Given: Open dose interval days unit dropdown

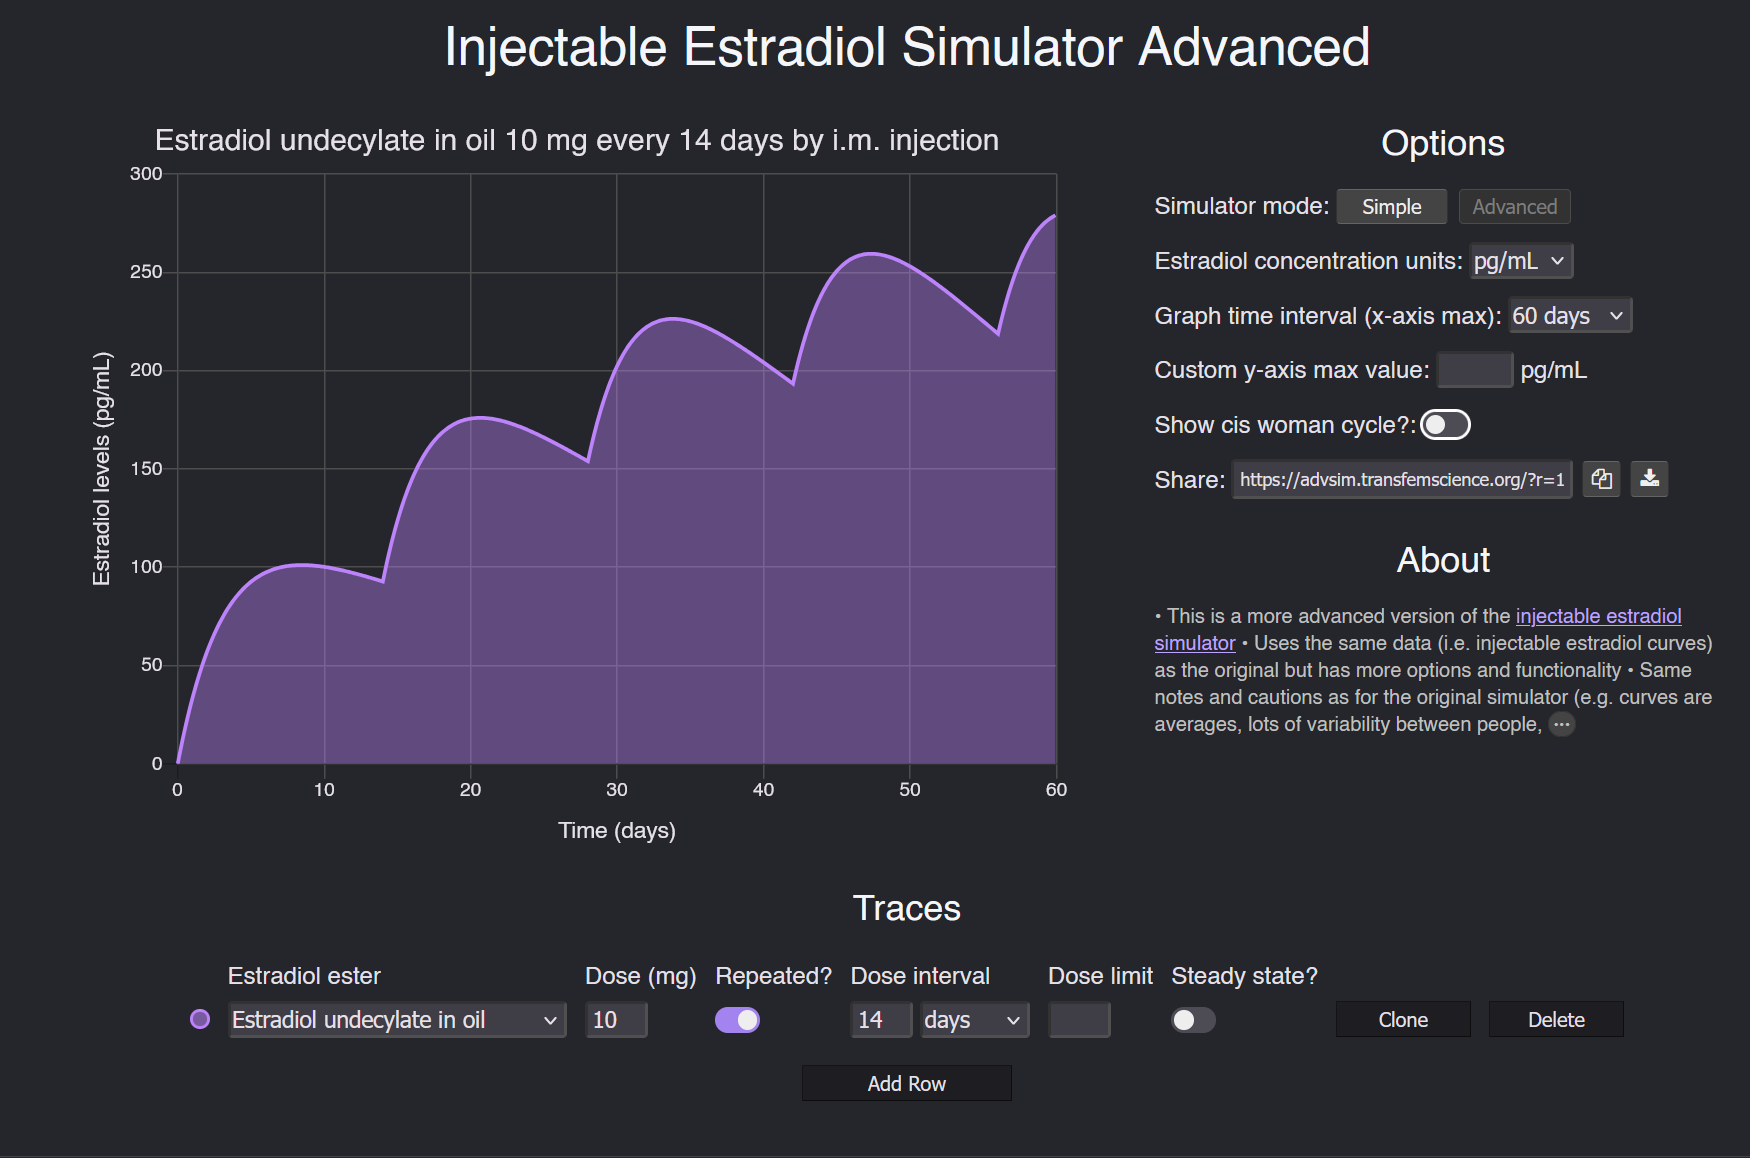Looking at the screenshot, I should click(975, 1020).
